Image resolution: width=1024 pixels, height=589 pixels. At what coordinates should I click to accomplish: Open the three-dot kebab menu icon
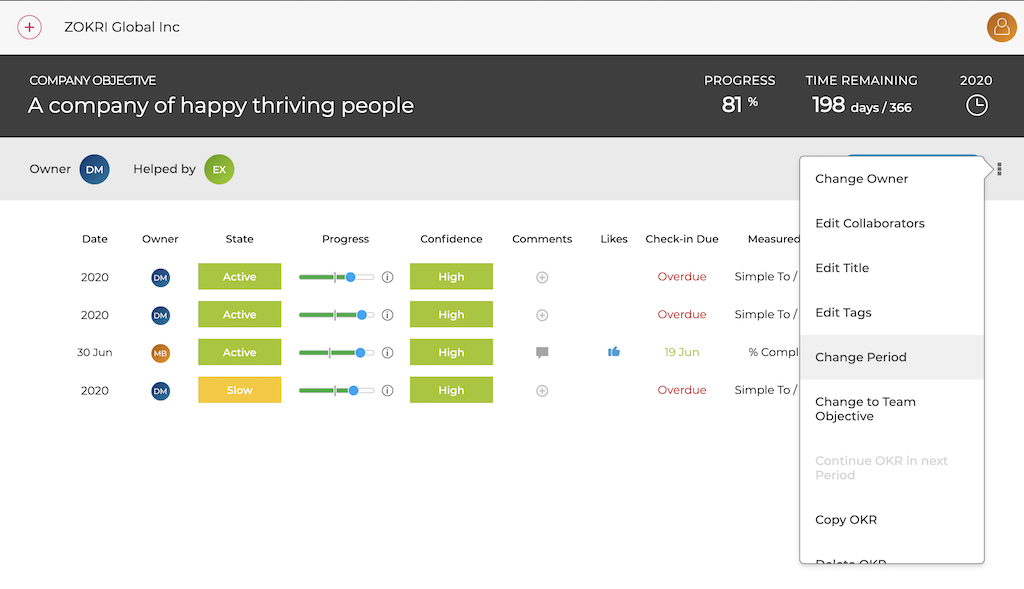(999, 169)
